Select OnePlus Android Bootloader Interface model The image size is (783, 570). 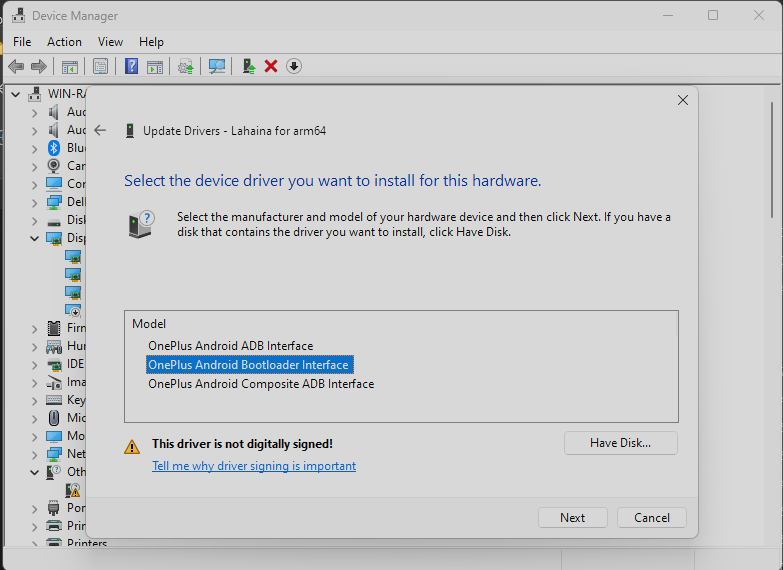[x=248, y=365]
